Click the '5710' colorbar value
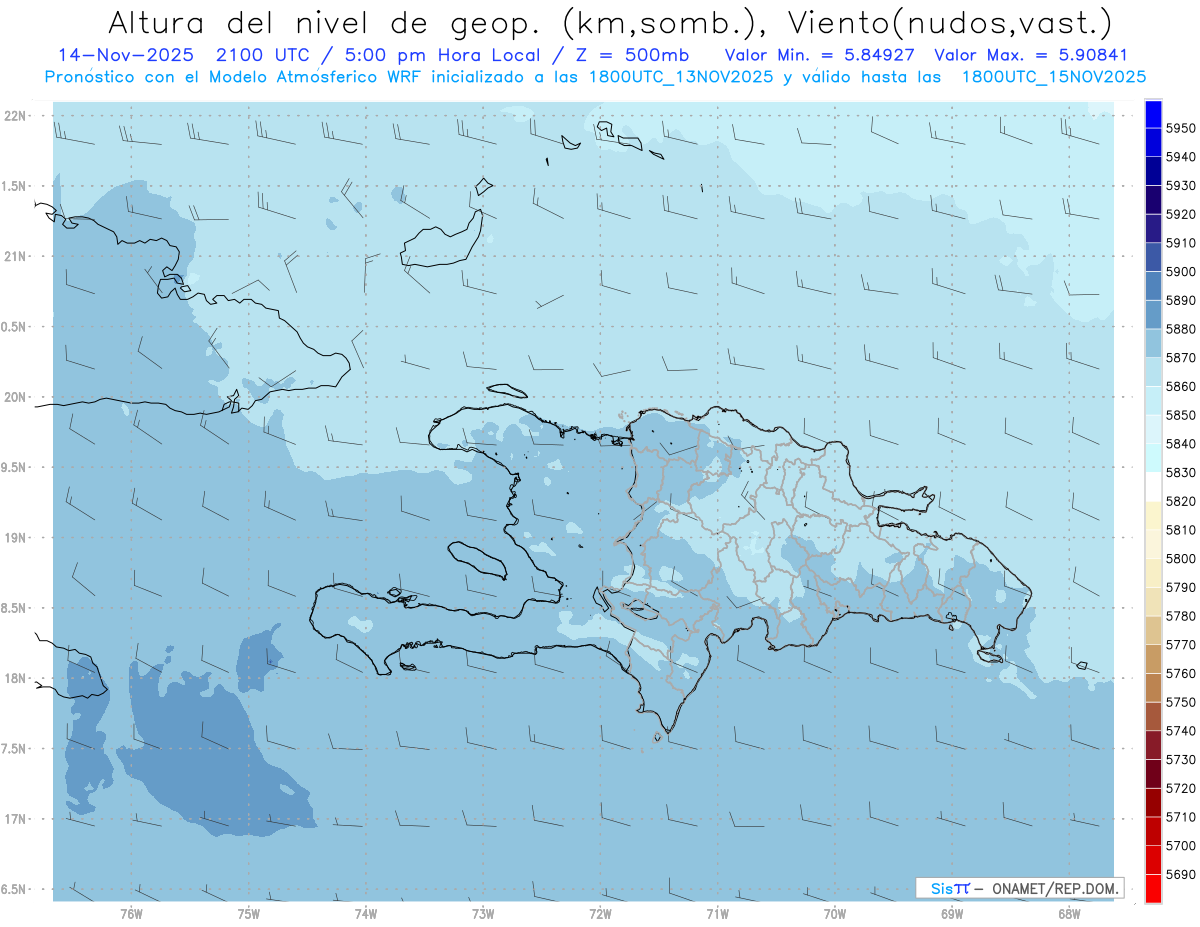Viewport: 1200px width, 927px height. click(1181, 817)
